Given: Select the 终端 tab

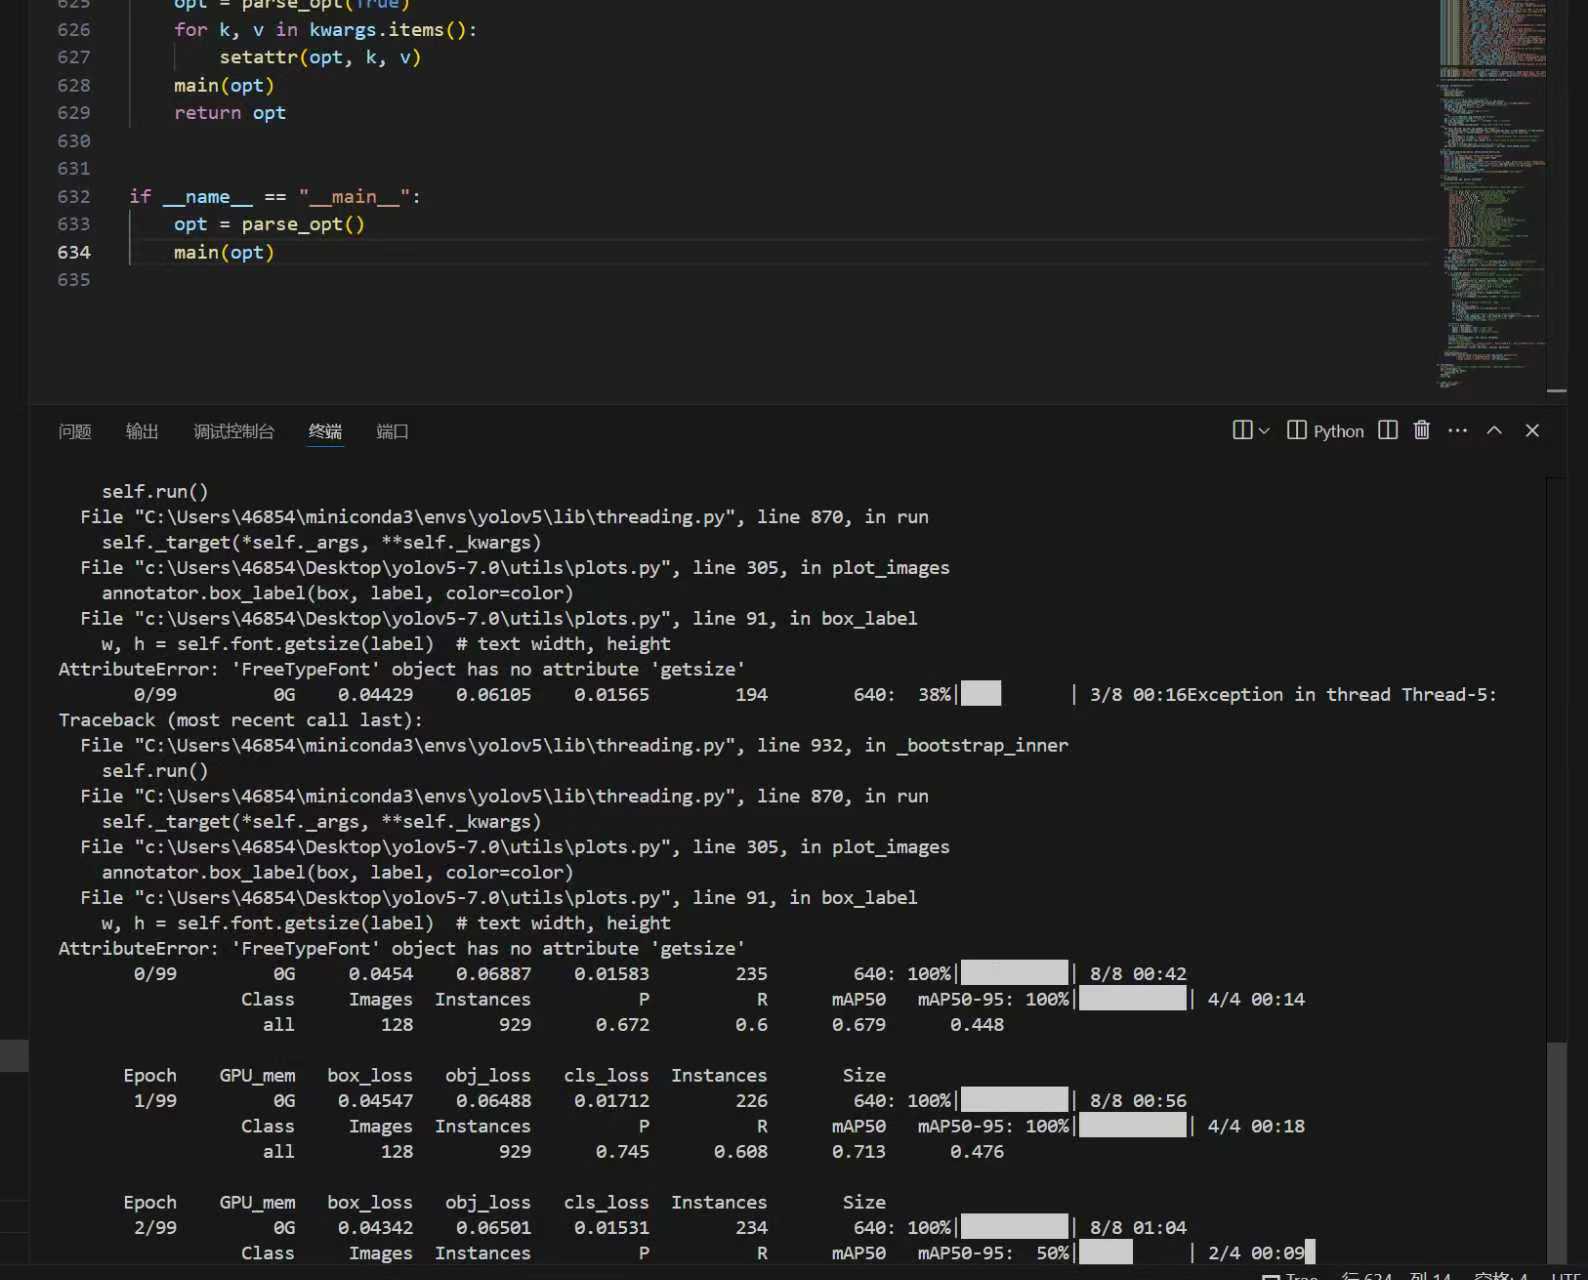Looking at the screenshot, I should tap(325, 431).
